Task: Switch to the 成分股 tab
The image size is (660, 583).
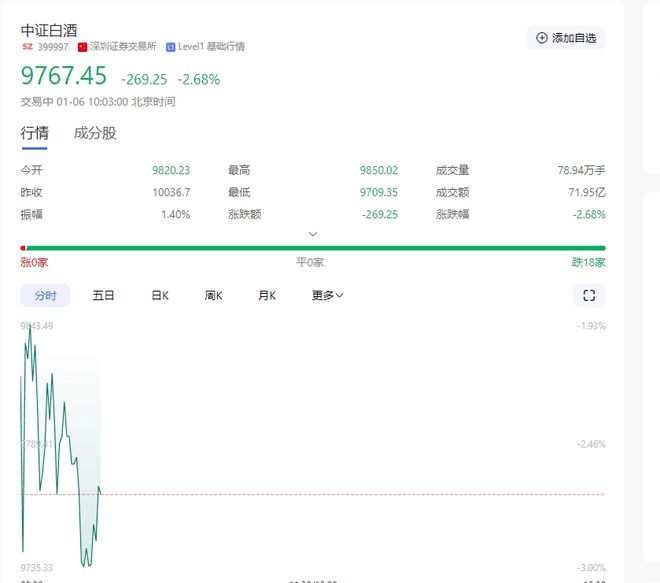Action: coord(95,133)
